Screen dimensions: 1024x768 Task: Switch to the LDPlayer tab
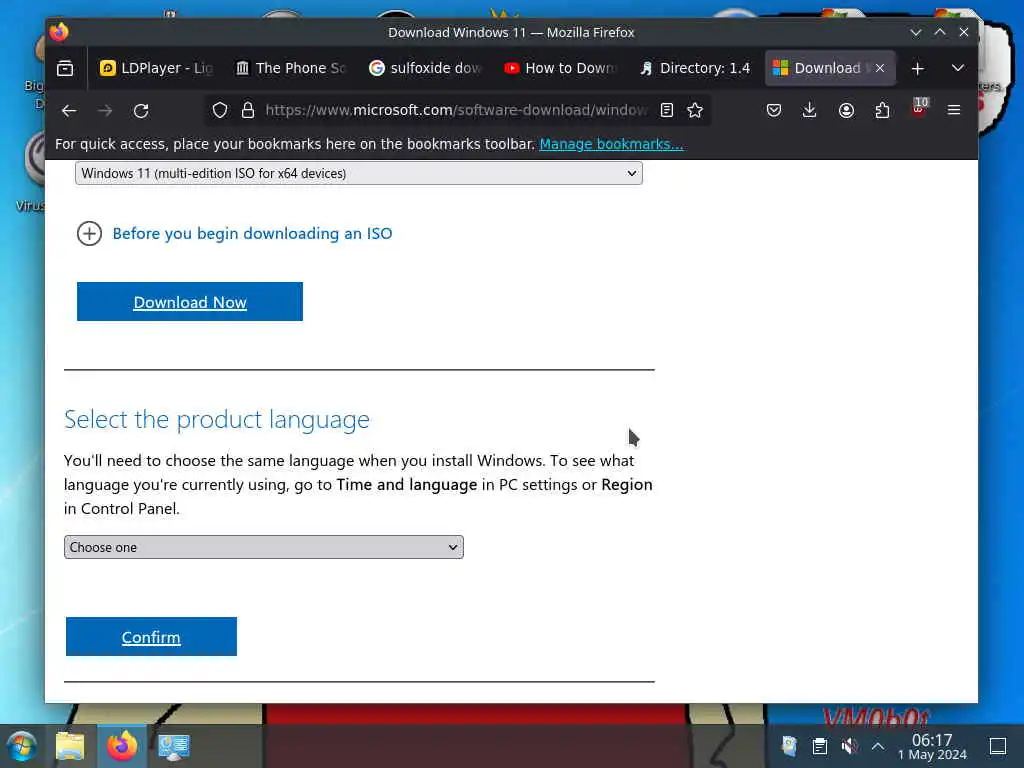pos(156,68)
